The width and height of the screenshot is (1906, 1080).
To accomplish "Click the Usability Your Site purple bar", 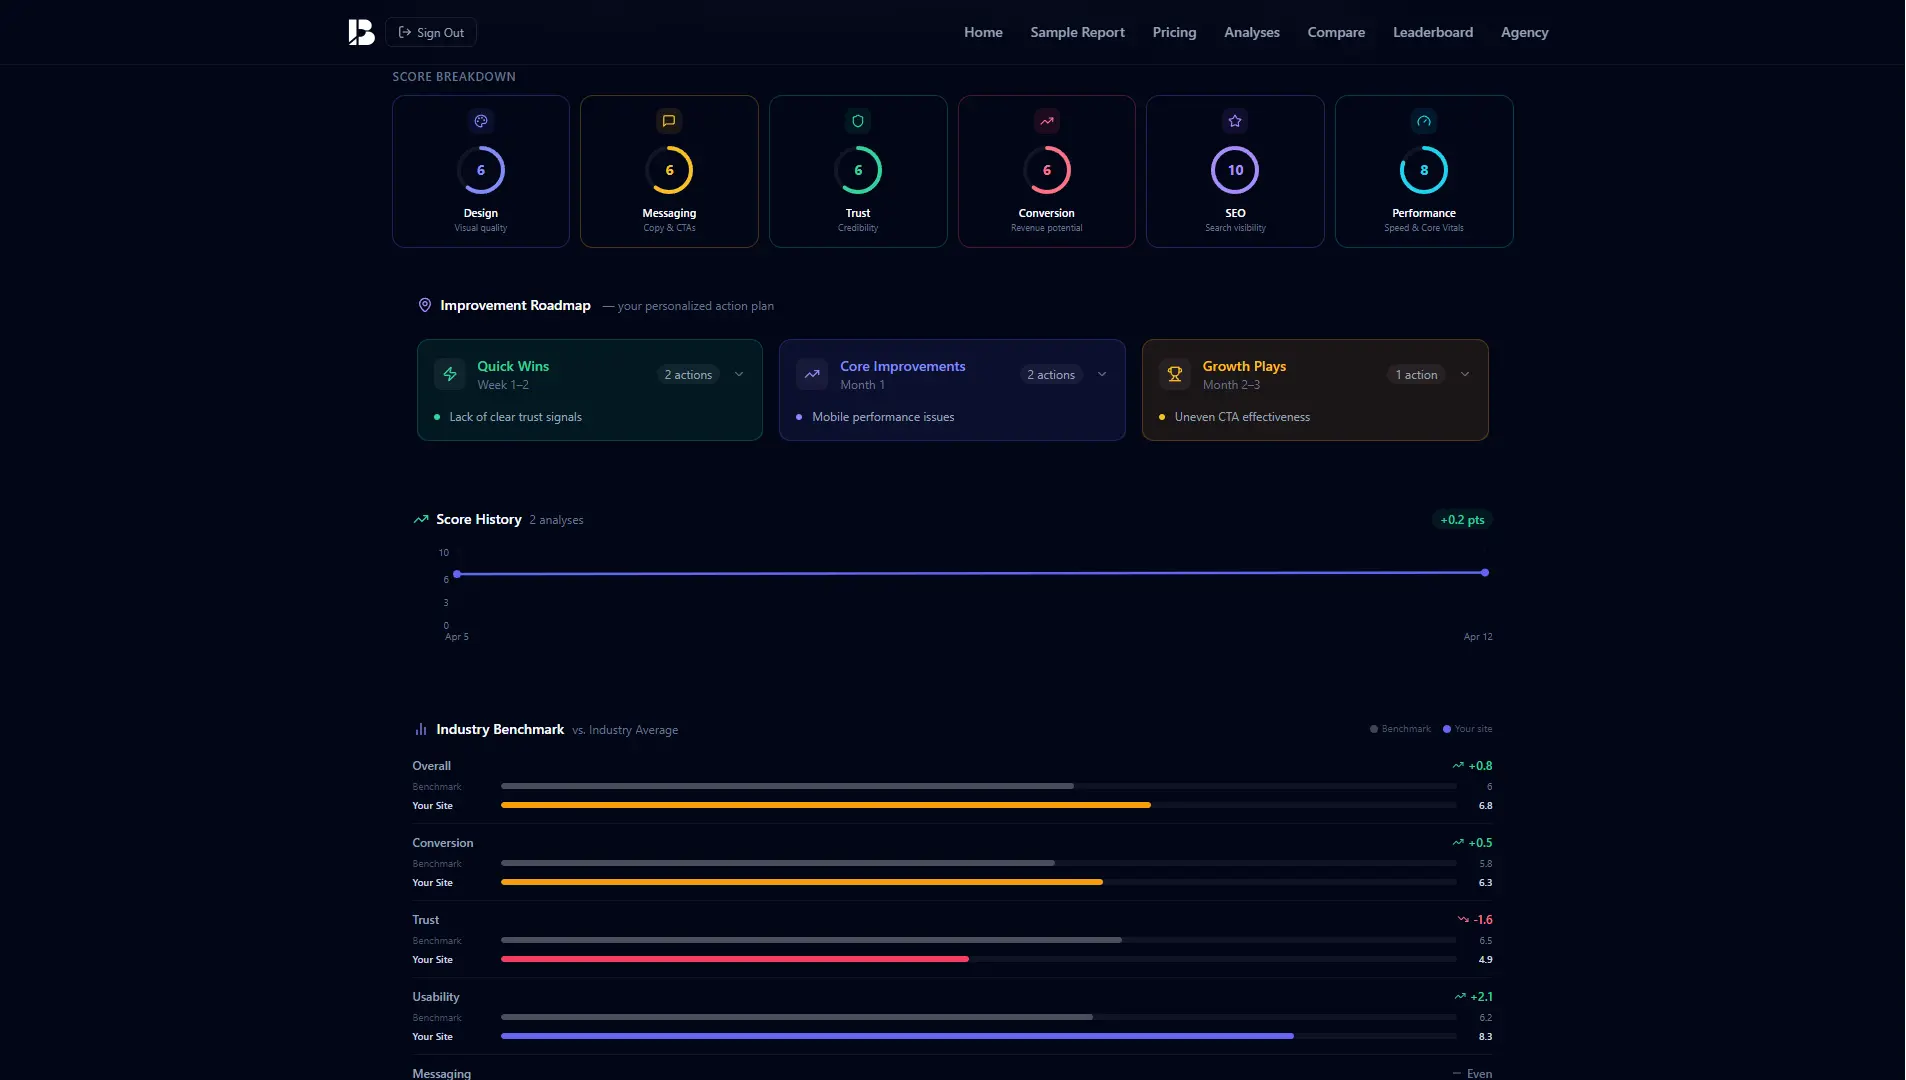I will coord(897,1036).
